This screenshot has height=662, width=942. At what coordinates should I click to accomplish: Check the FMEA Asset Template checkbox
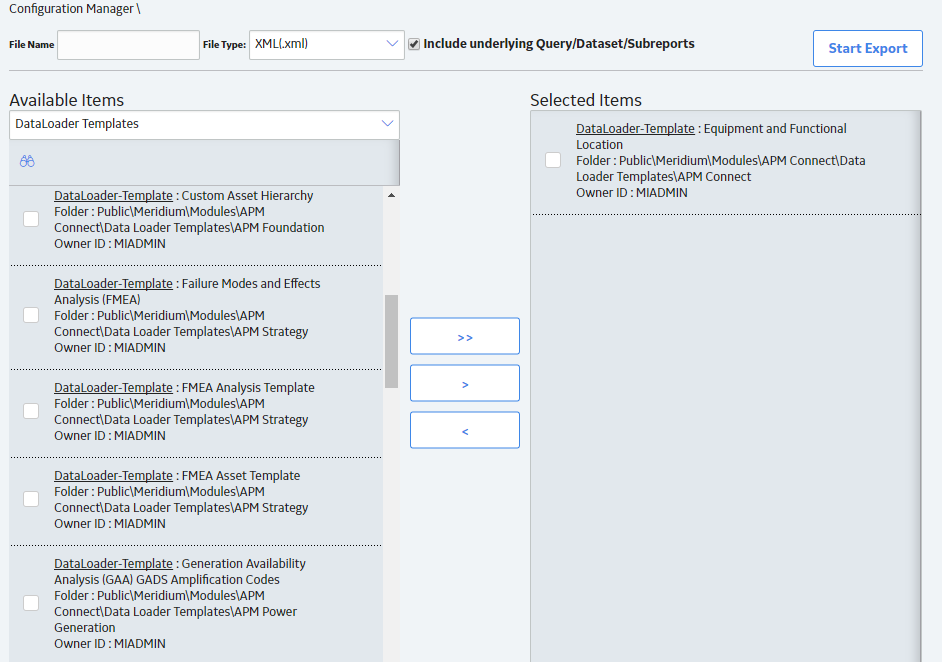(31, 499)
